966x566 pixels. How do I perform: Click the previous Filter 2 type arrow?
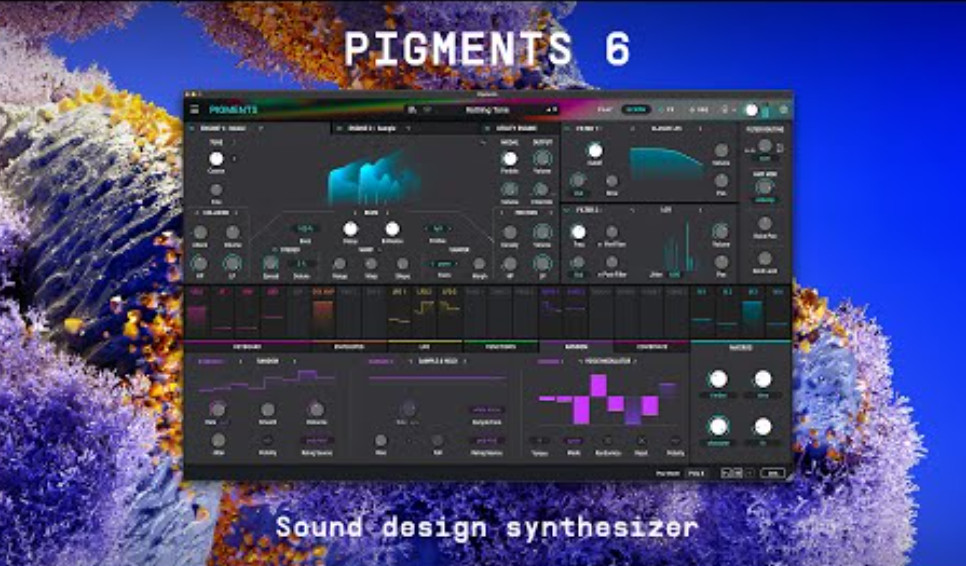633,210
